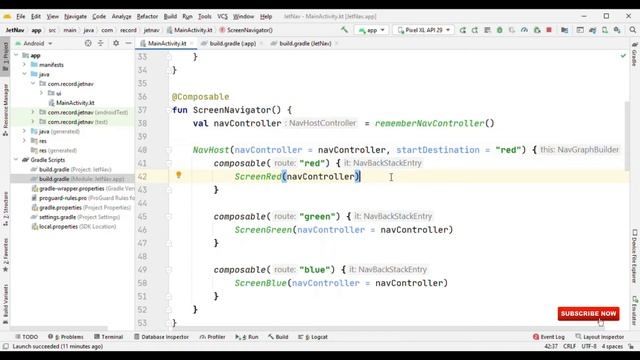Viewport: 640px width, 360px height.
Task: Click the red Stop app icon
Action: point(549,30)
